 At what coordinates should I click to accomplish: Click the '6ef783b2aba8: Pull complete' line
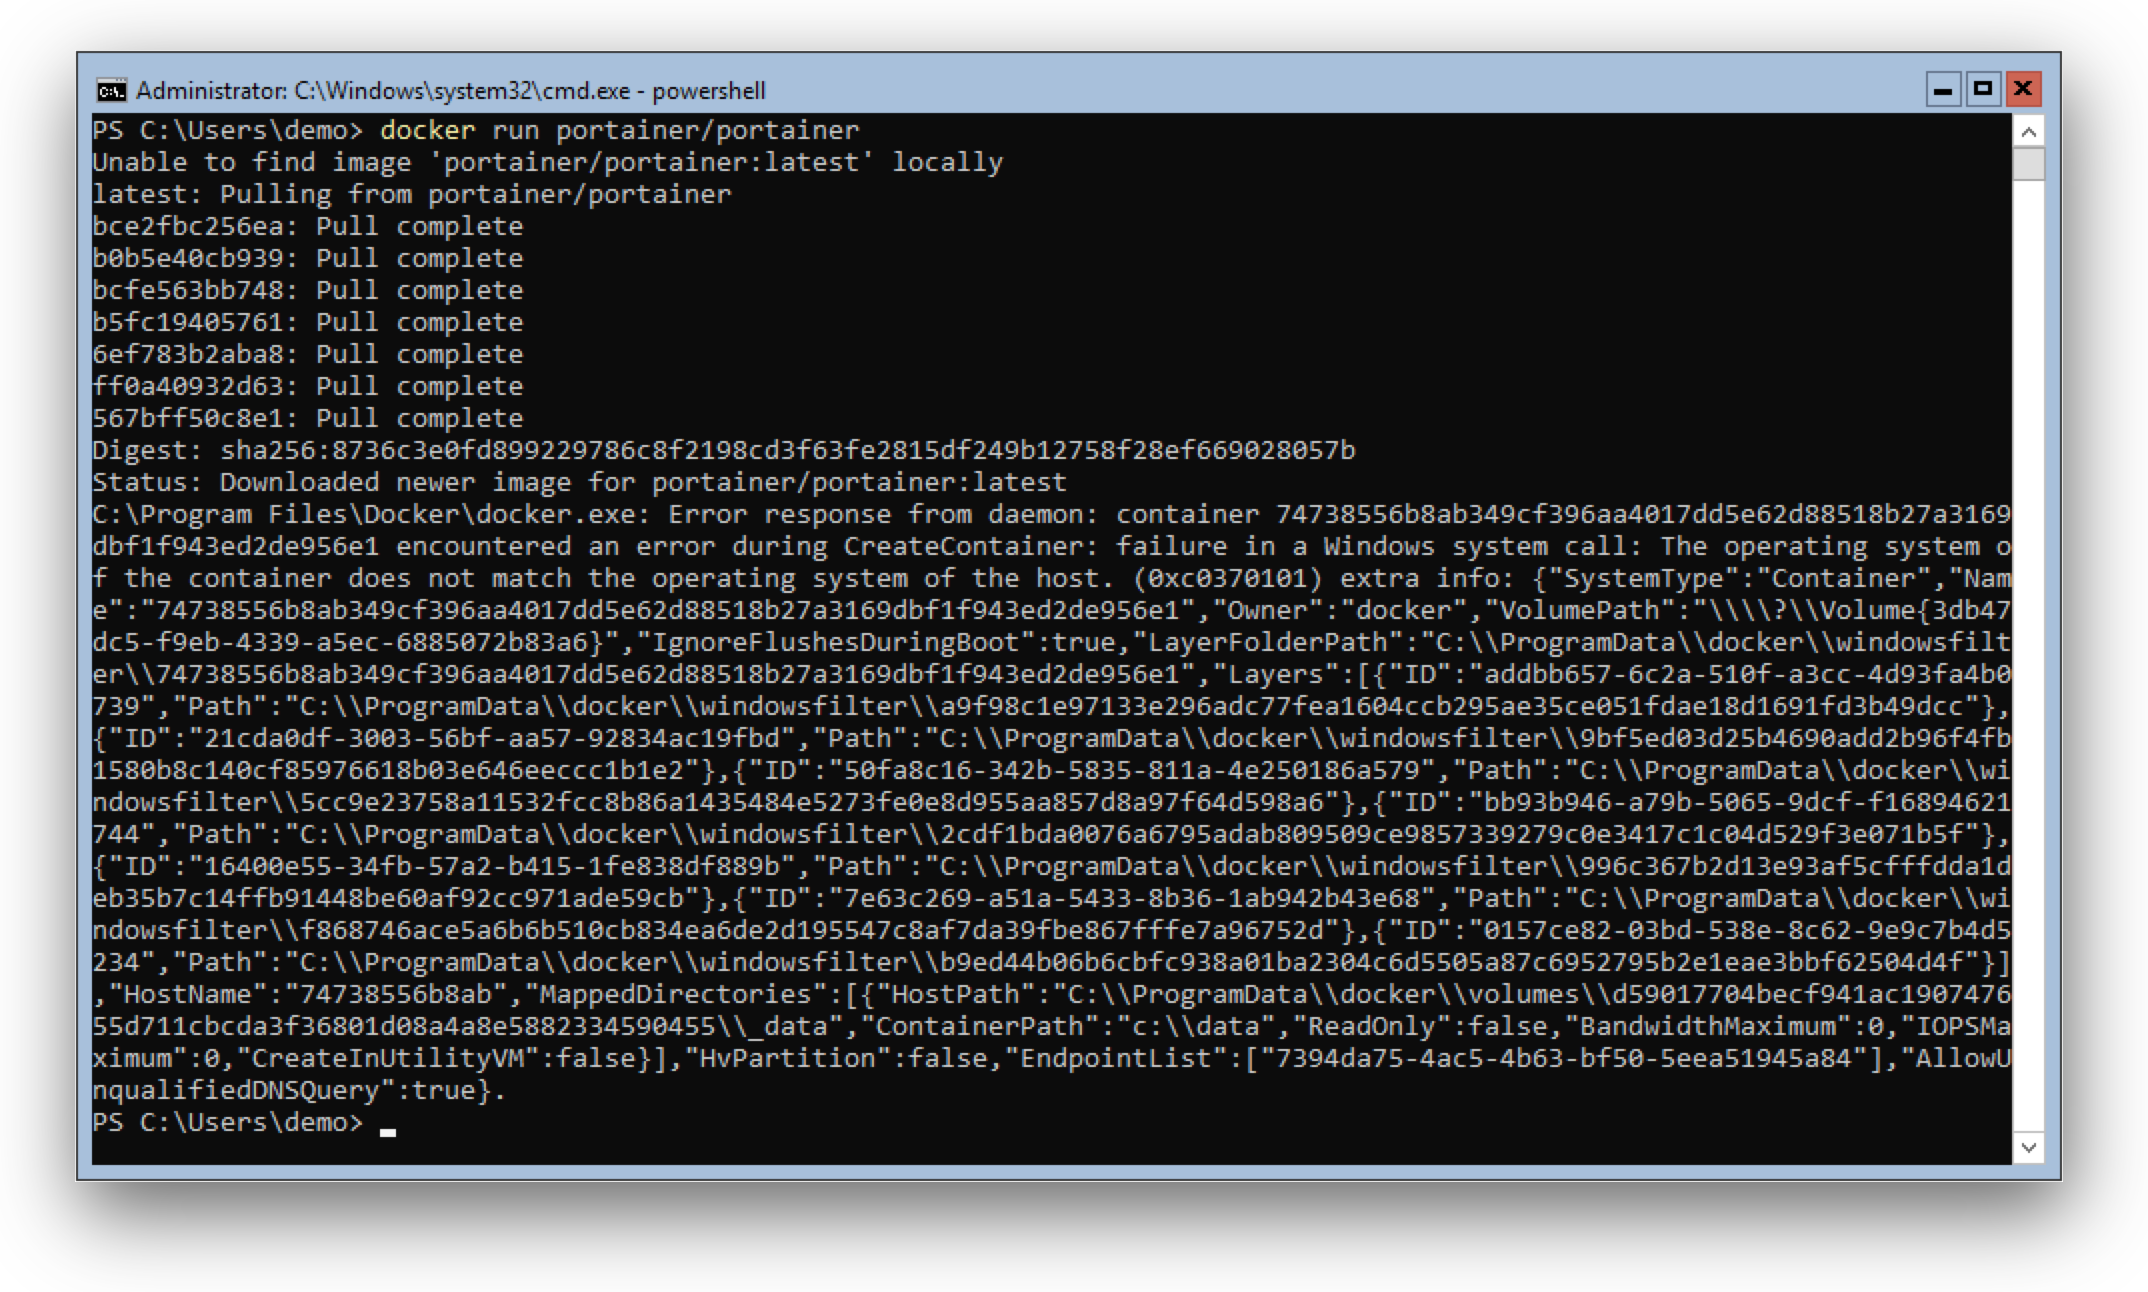[x=307, y=354]
